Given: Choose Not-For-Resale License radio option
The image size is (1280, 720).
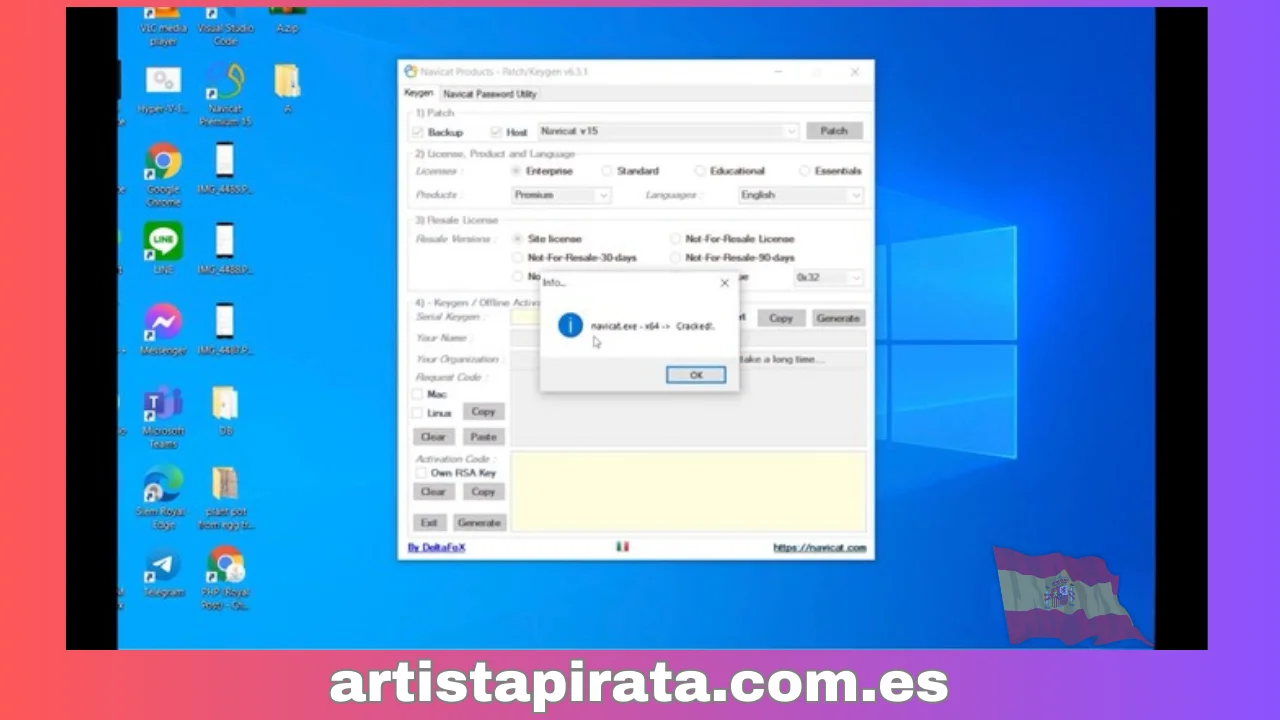Looking at the screenshot, I should point(676,239).
